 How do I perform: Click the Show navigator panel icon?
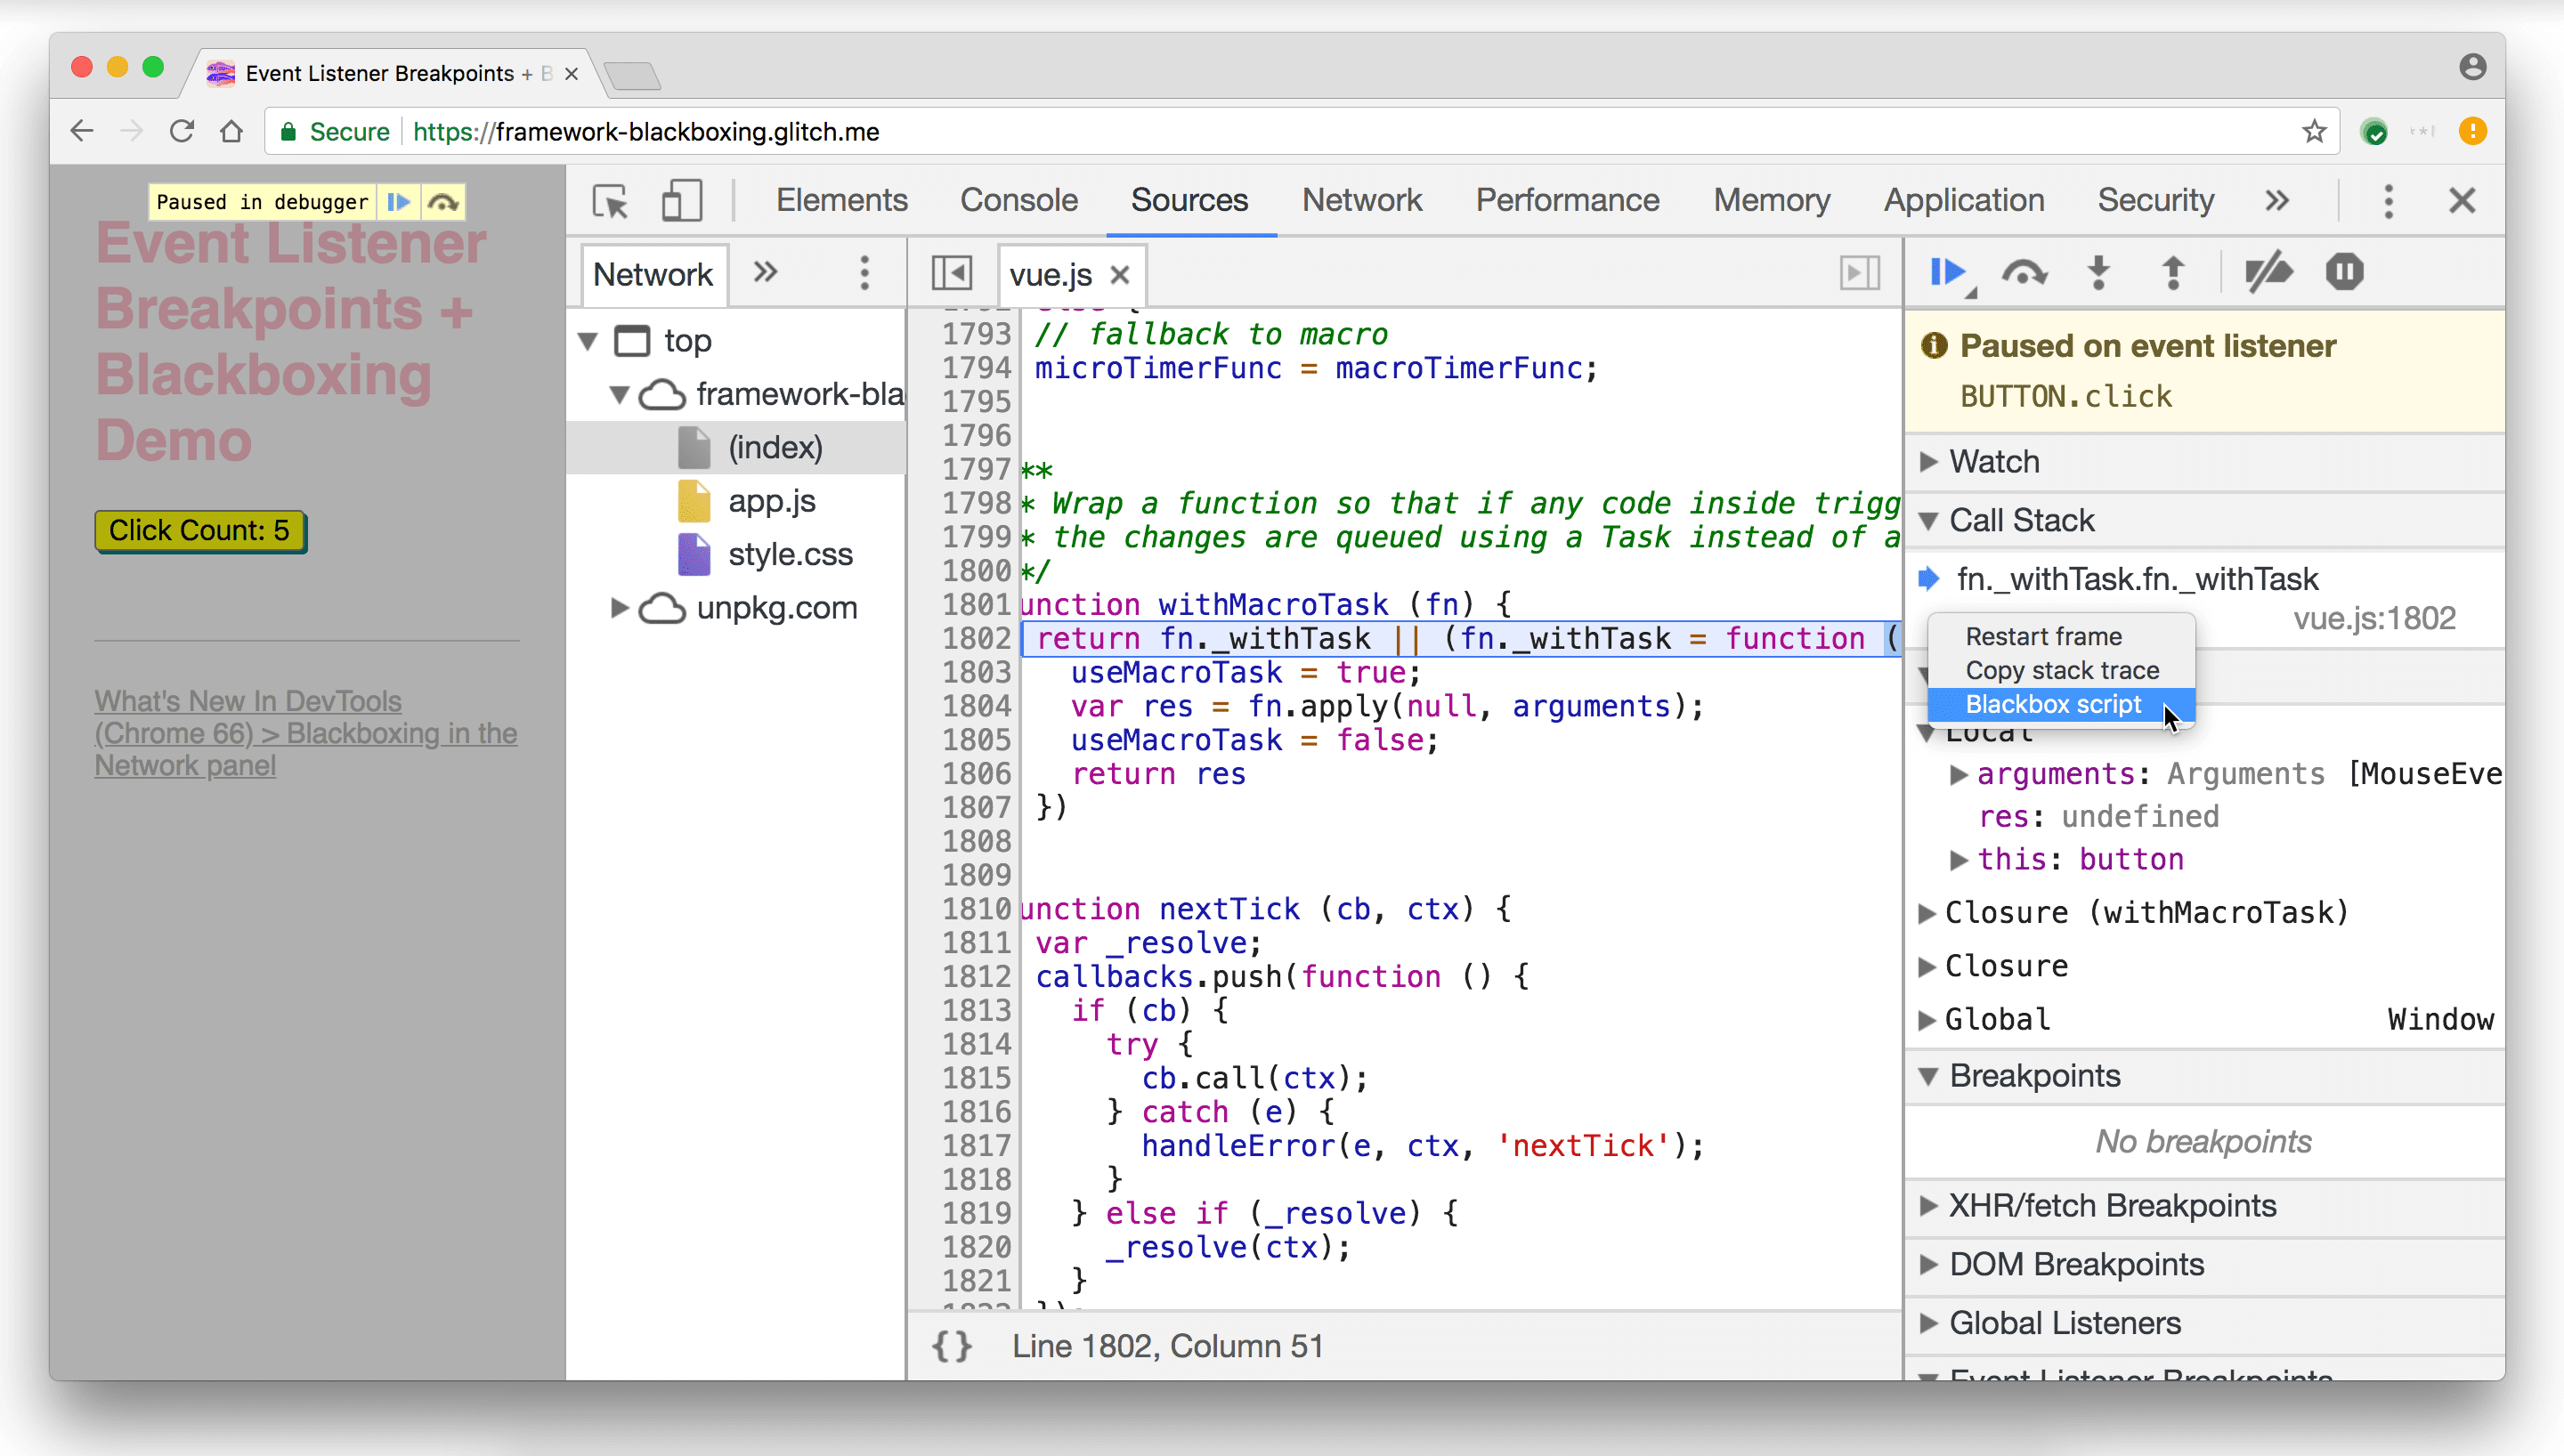tap(951, 273)
